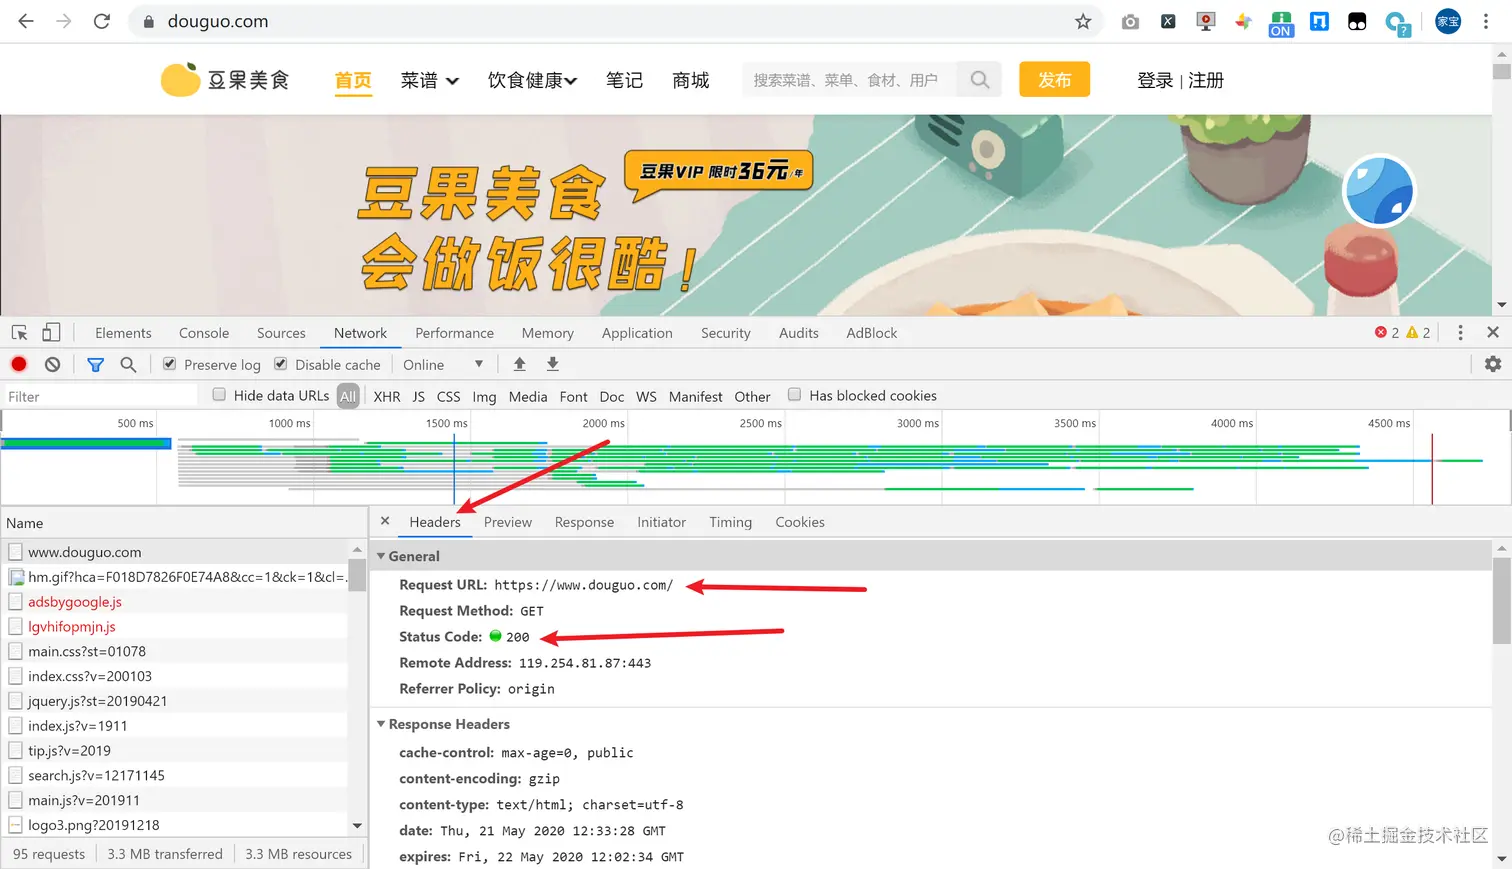Clear the network log
The image size is (1512, 869).
[x=52, y=364]
